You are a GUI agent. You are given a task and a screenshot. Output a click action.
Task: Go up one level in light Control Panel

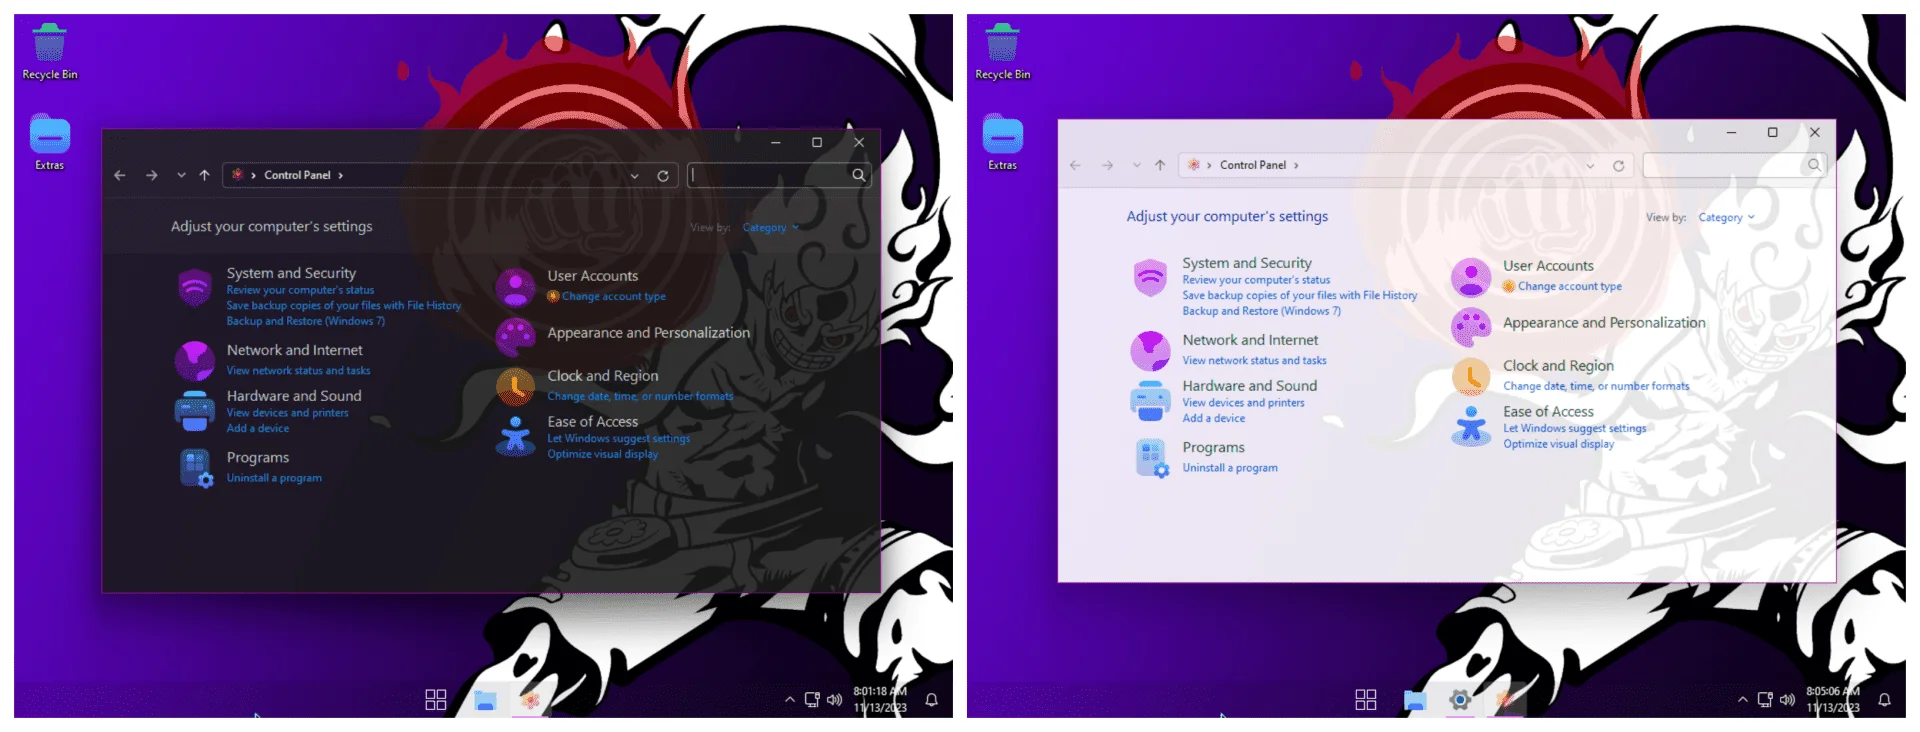click(1160, 165)
